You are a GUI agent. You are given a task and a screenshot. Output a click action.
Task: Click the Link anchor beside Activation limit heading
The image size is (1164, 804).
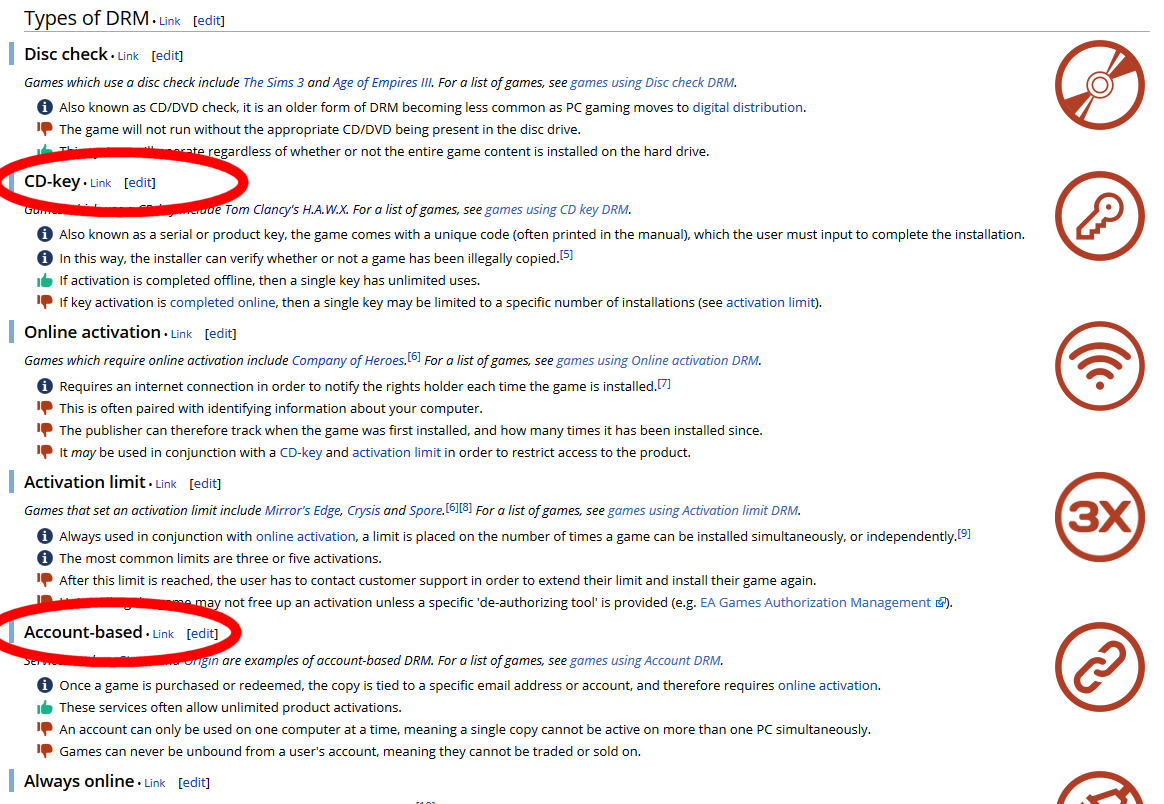point(166,485)
